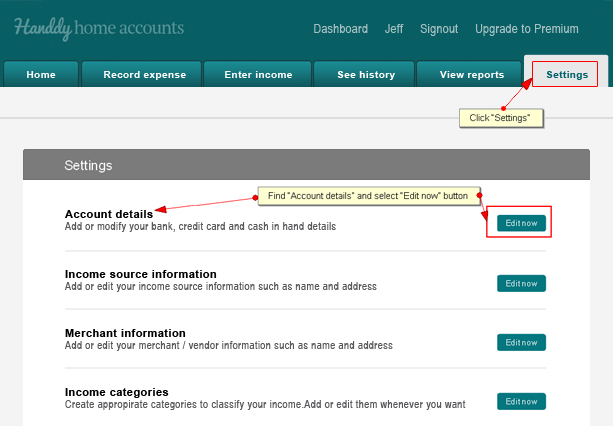Click the gray Settings panel header

point(306,165)
